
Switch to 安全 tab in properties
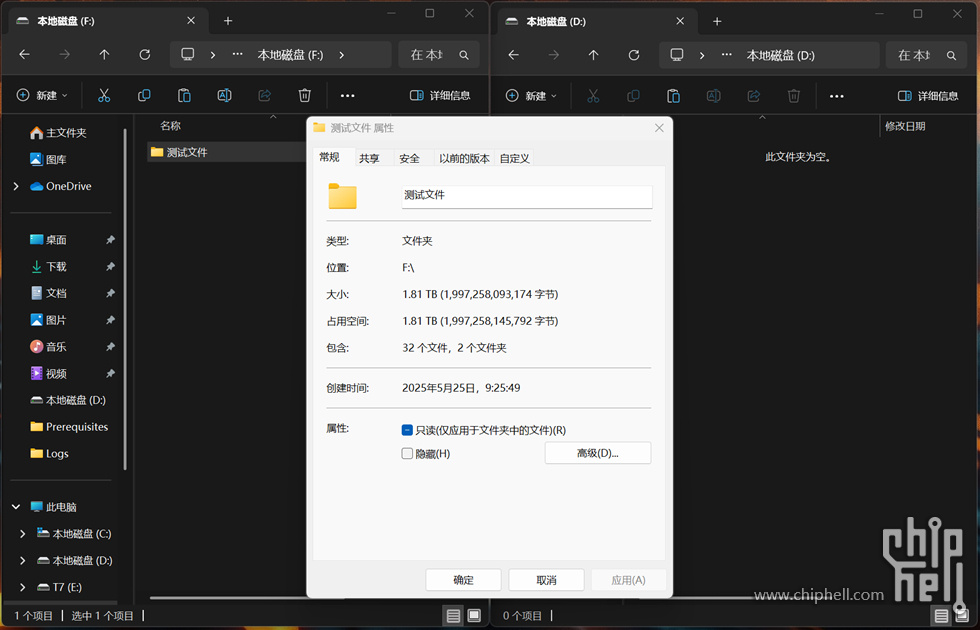(409, 158)
